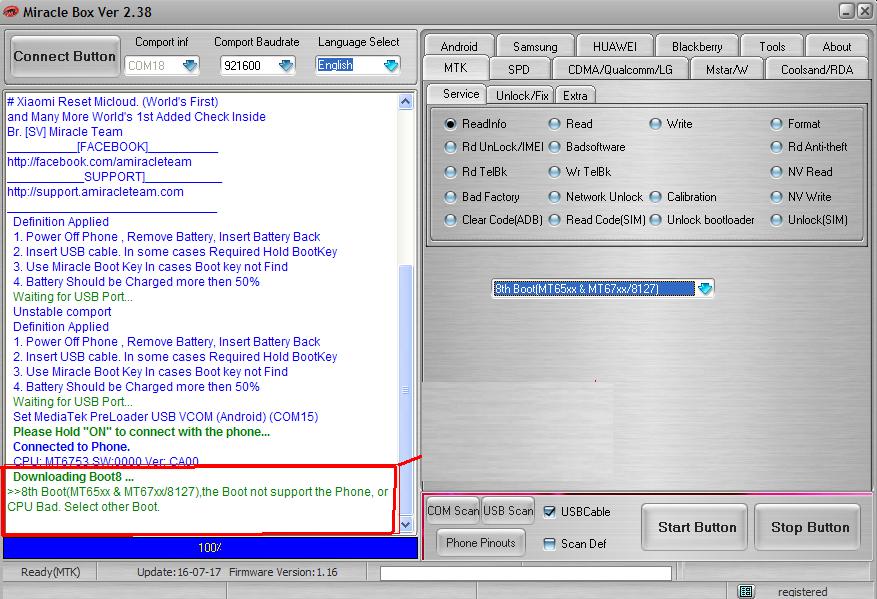
Task: Click the blue 100% progress bar
Action: pos(210,548)
